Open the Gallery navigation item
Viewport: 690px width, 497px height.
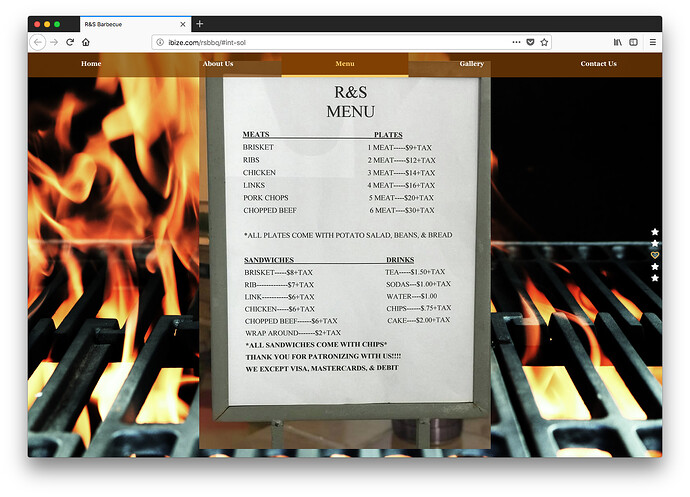472,64
